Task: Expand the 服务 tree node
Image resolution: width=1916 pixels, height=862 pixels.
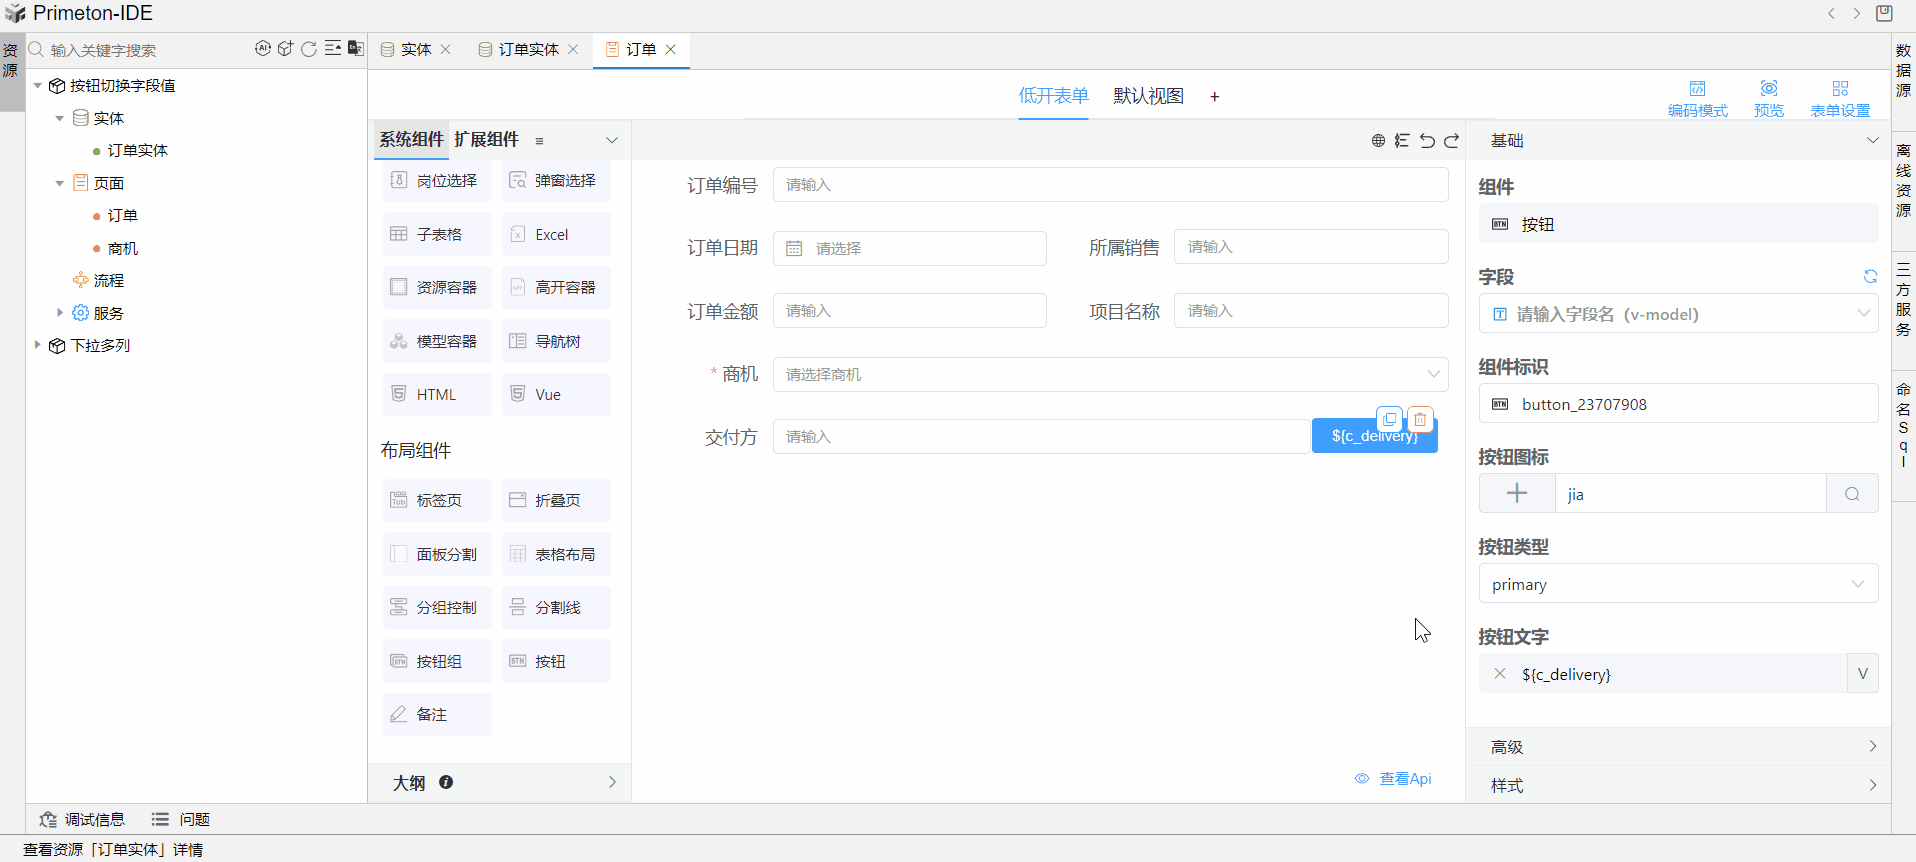Action: (x=60, y=313)
